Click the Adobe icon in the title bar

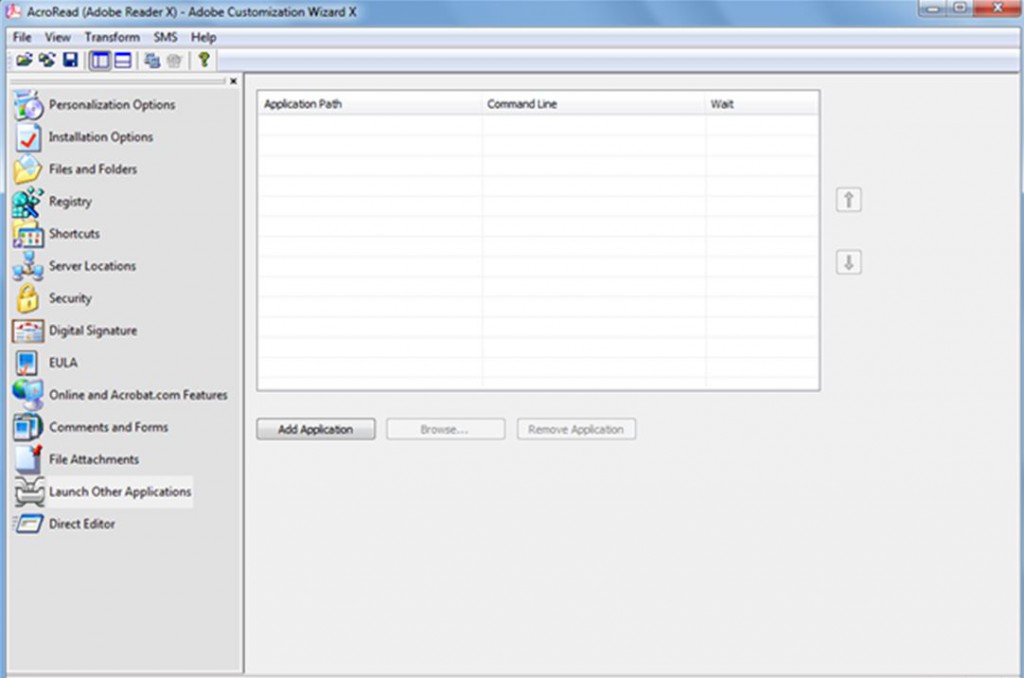click(x=13, y=11)
